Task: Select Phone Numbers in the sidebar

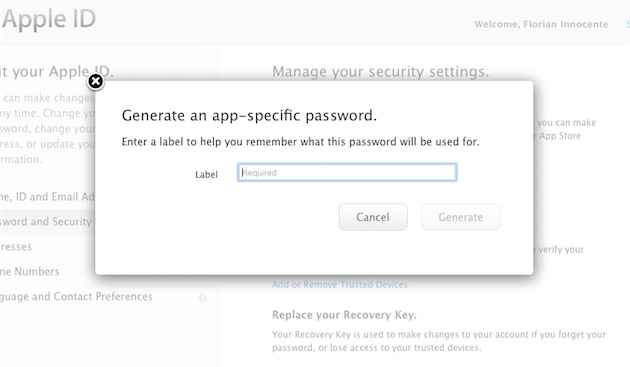Action: [30, 272]
